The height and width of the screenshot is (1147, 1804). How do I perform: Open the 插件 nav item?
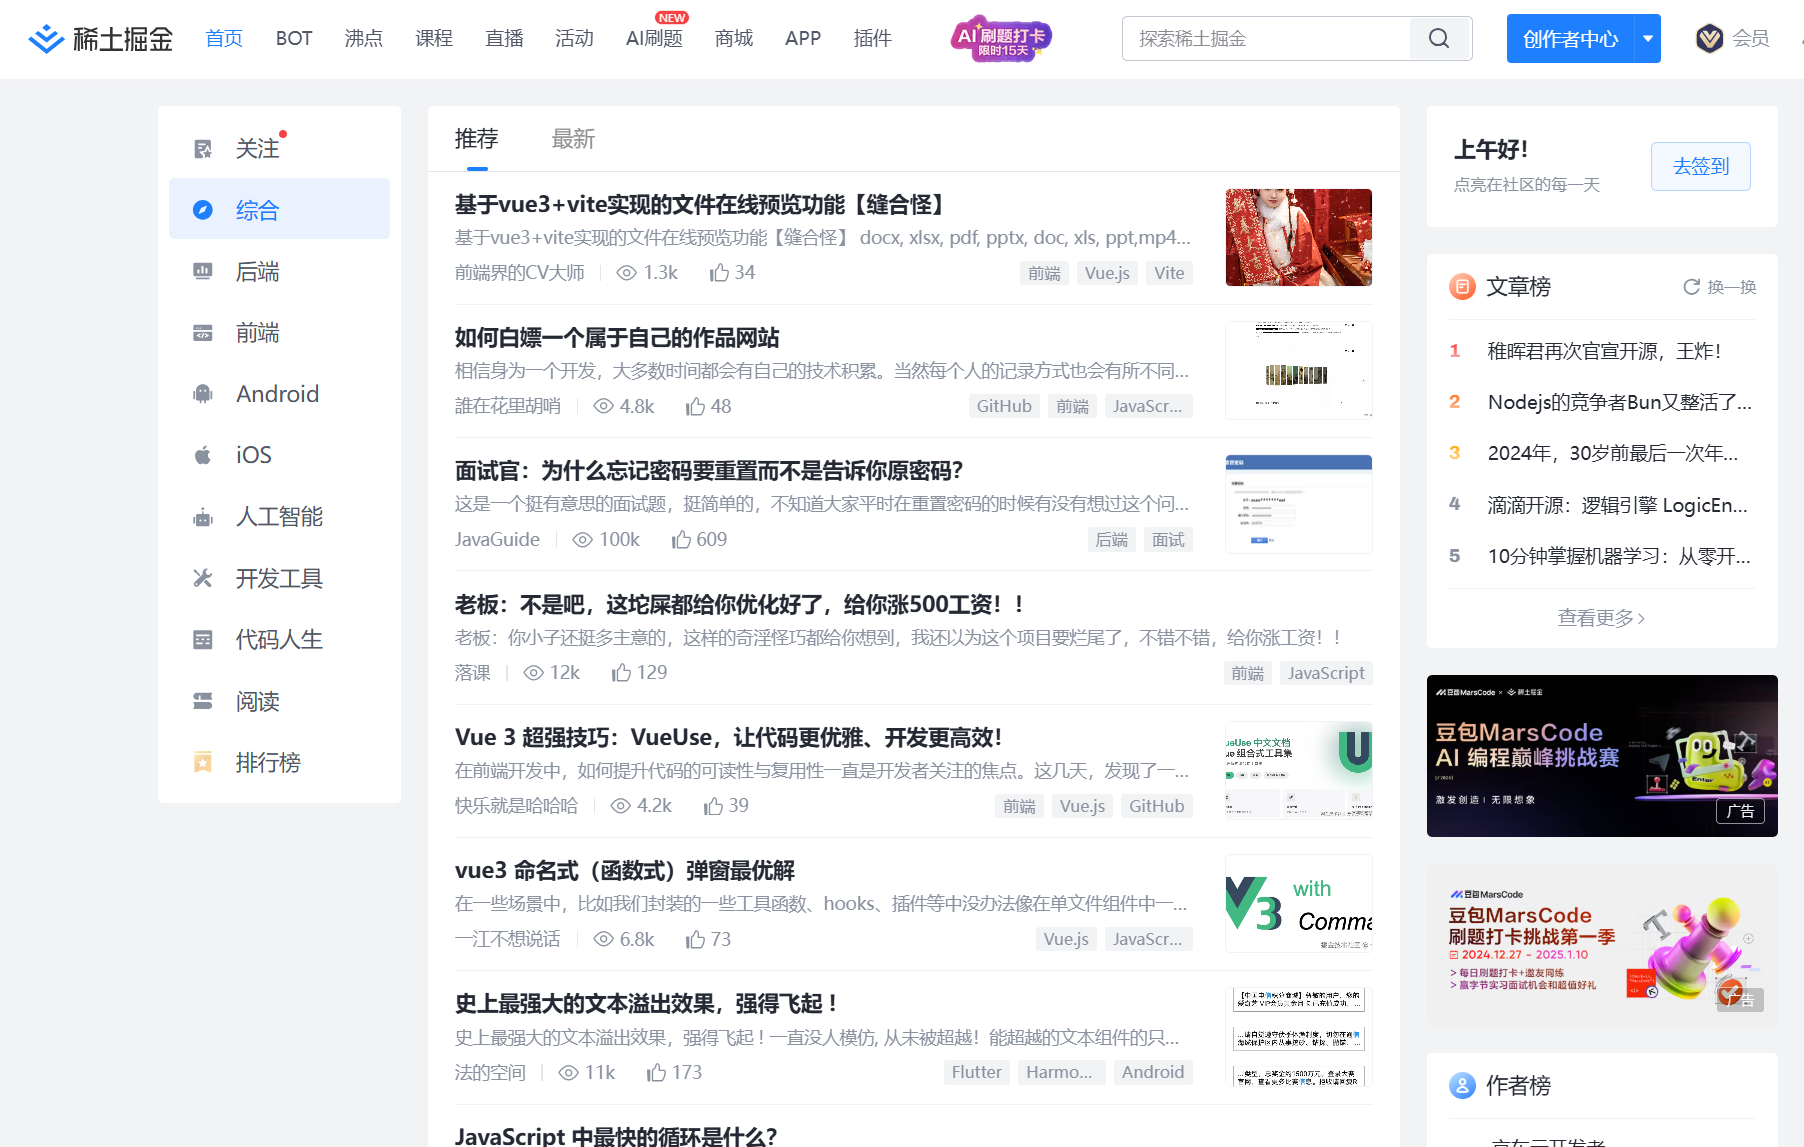pos(872,38)
